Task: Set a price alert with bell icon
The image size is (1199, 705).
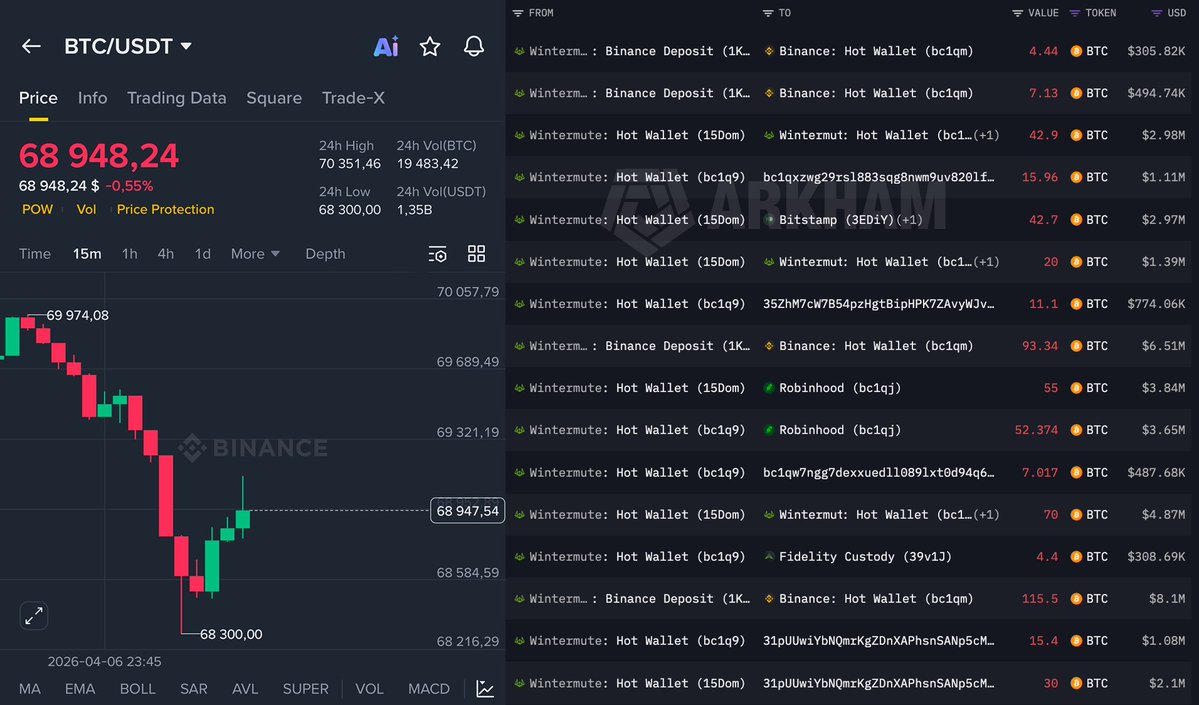Action: (474, 47)
